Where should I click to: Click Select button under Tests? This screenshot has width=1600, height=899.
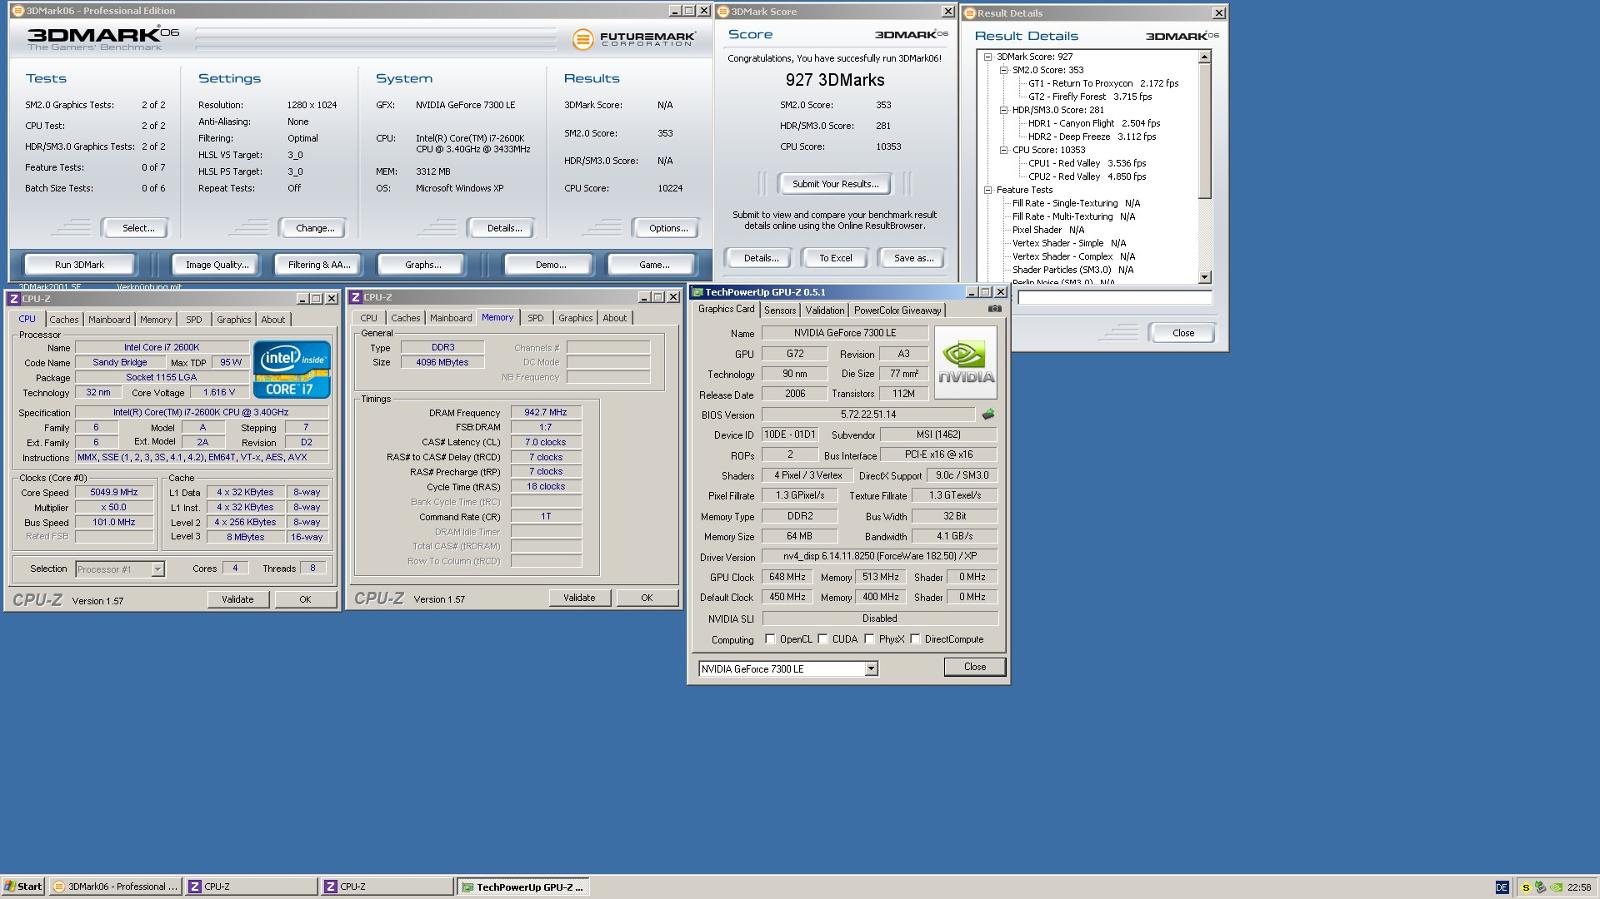[x=138, y=228]
